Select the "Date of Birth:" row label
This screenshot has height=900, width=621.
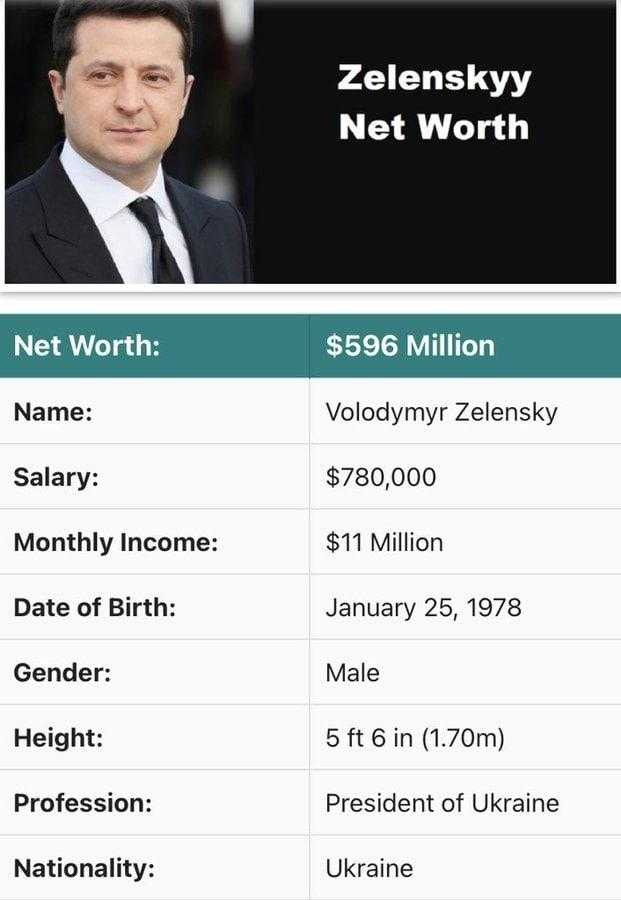(95, 607)
